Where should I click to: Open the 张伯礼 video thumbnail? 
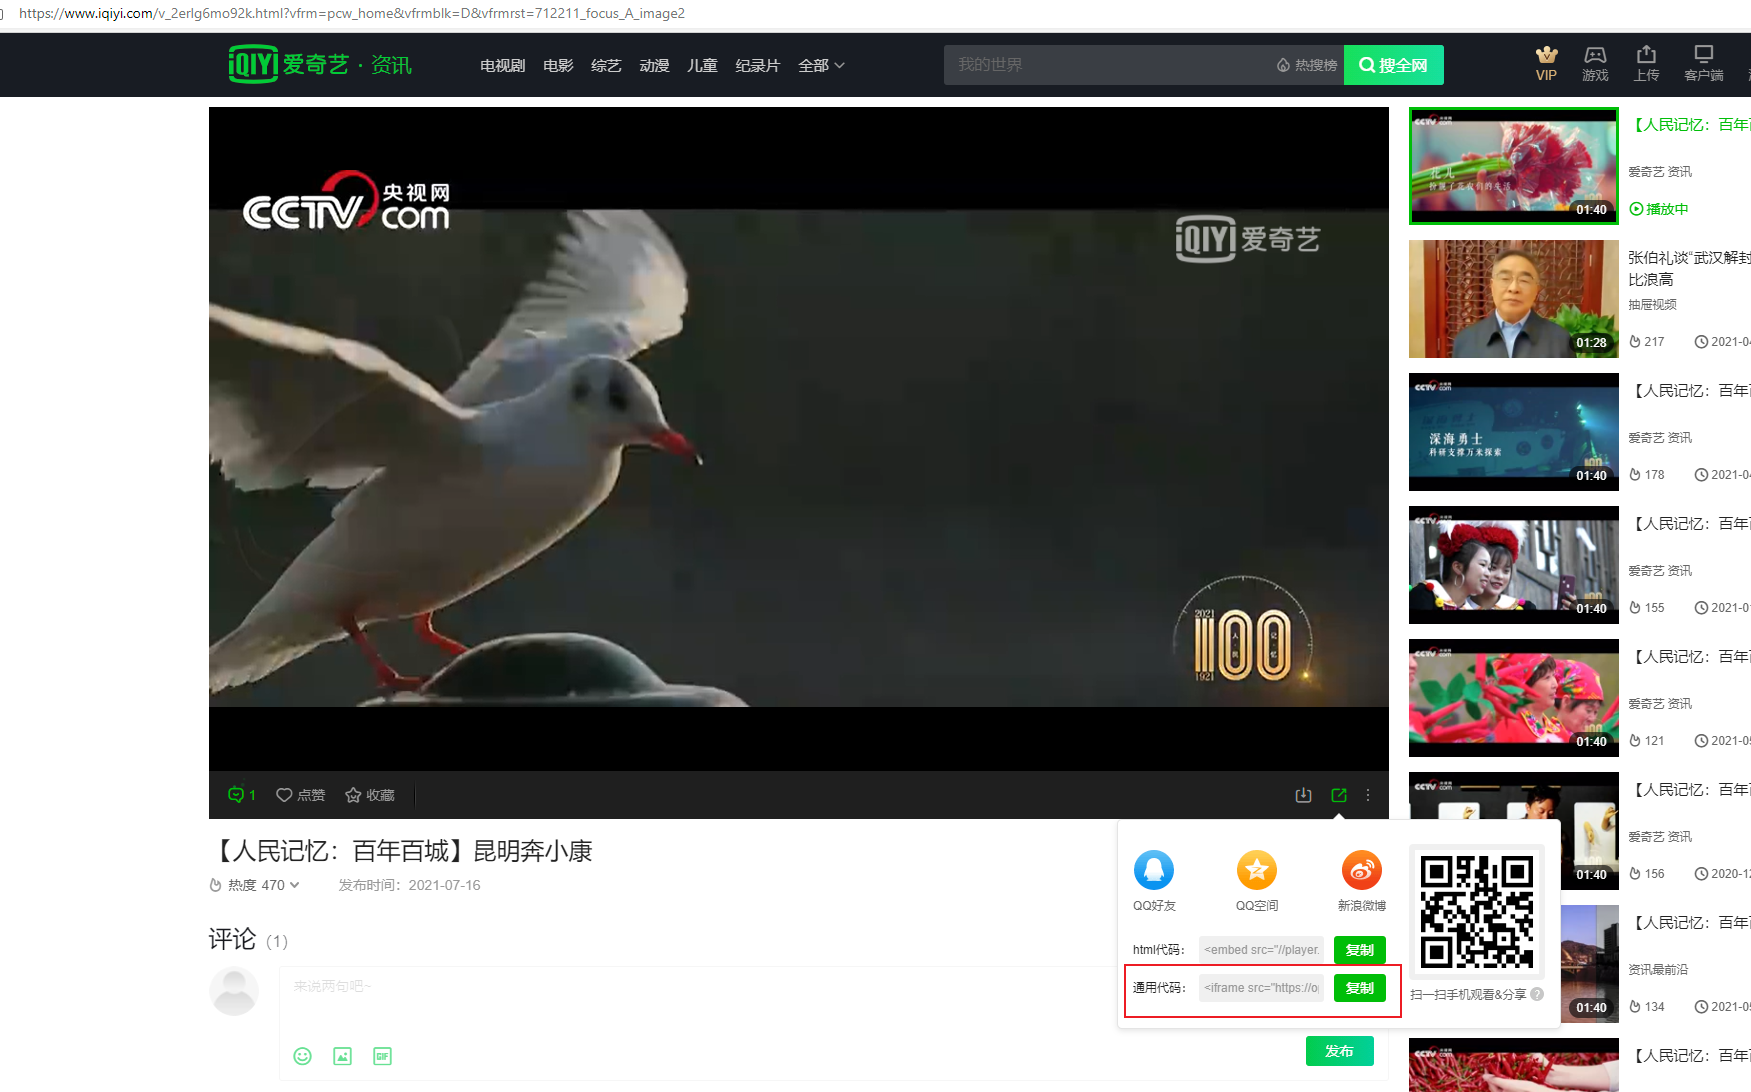tap(1513, 299)
